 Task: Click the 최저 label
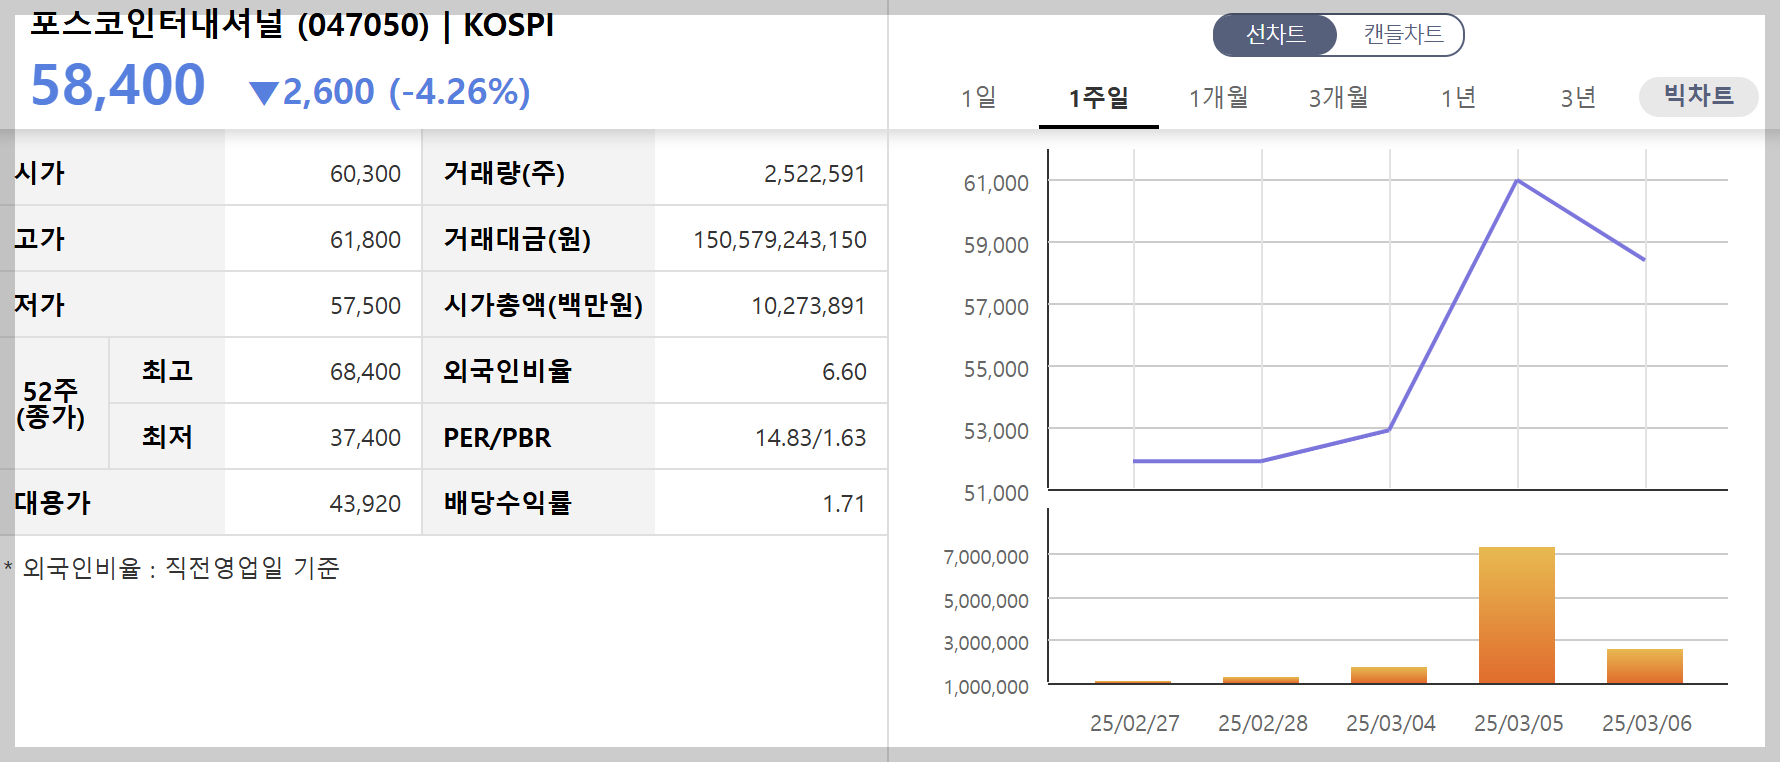coord(167,437)
